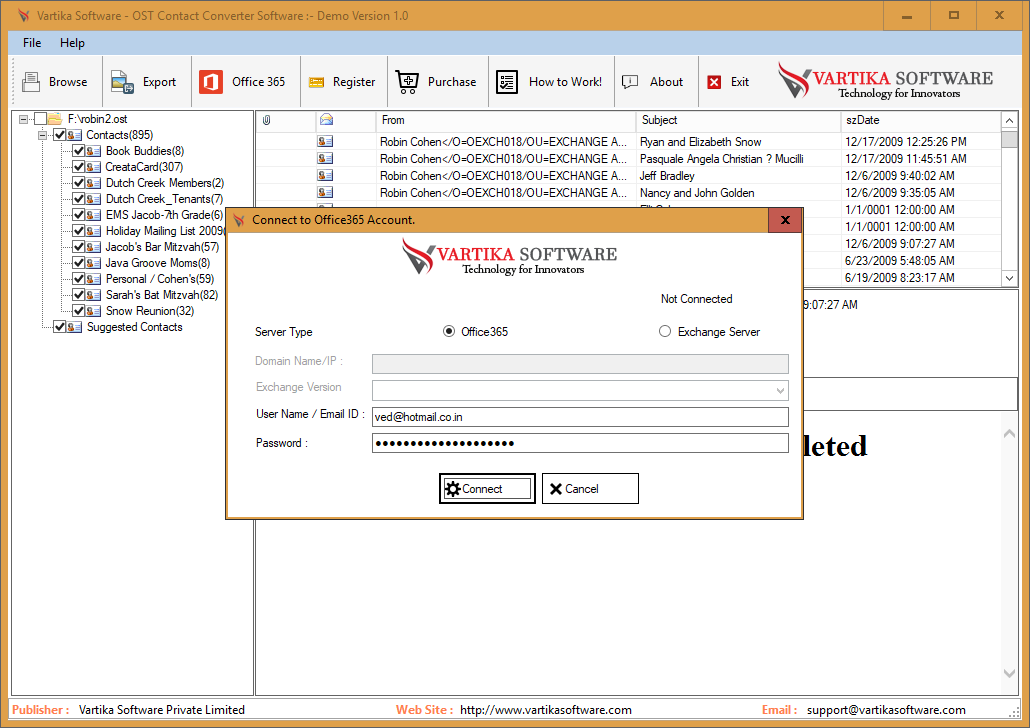1030x728 pixels.
Task: Open the Help menu
Action: click(72, 43)
